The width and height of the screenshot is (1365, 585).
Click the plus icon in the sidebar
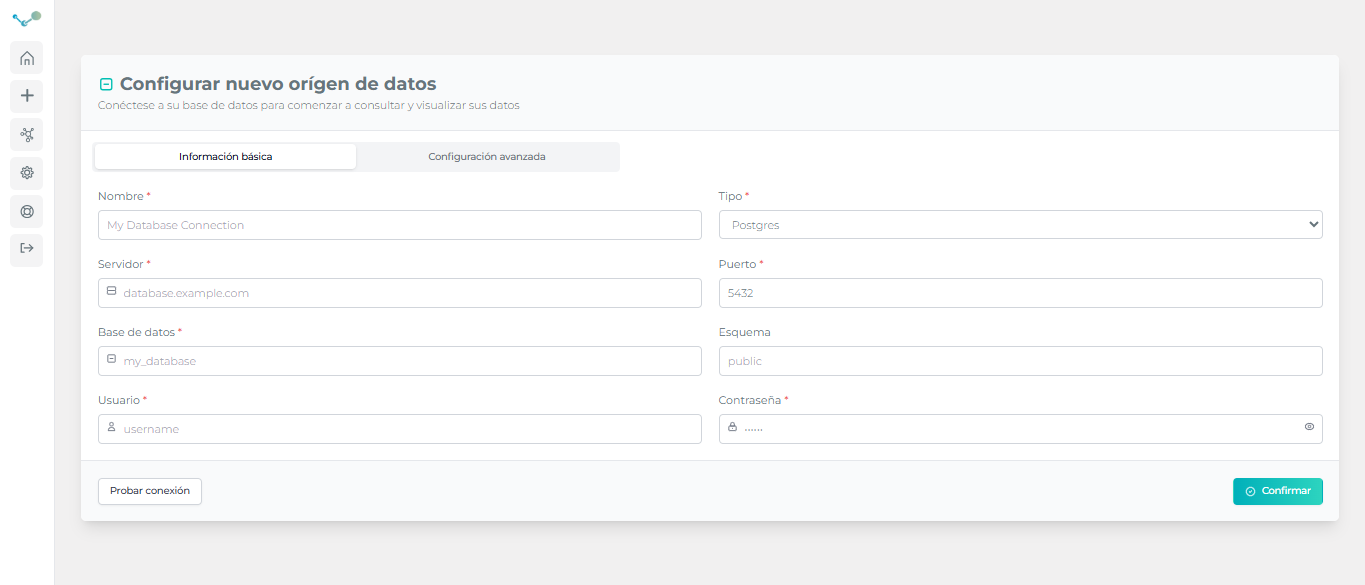(x=27, y=96)
